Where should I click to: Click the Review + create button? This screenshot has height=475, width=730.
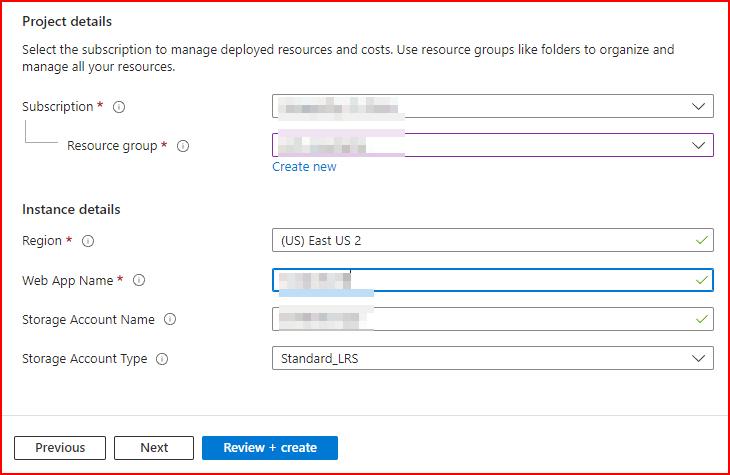(270, 447)
